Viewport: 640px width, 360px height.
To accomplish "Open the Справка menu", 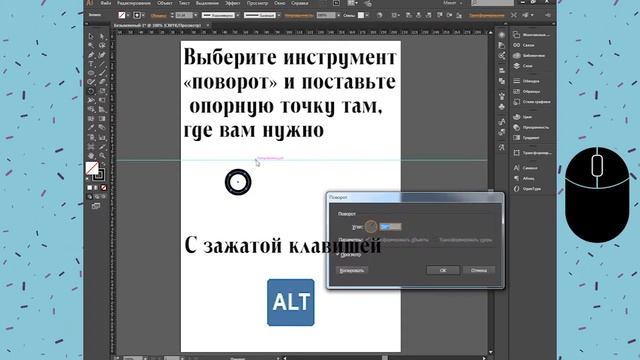I will coord(300,3).
